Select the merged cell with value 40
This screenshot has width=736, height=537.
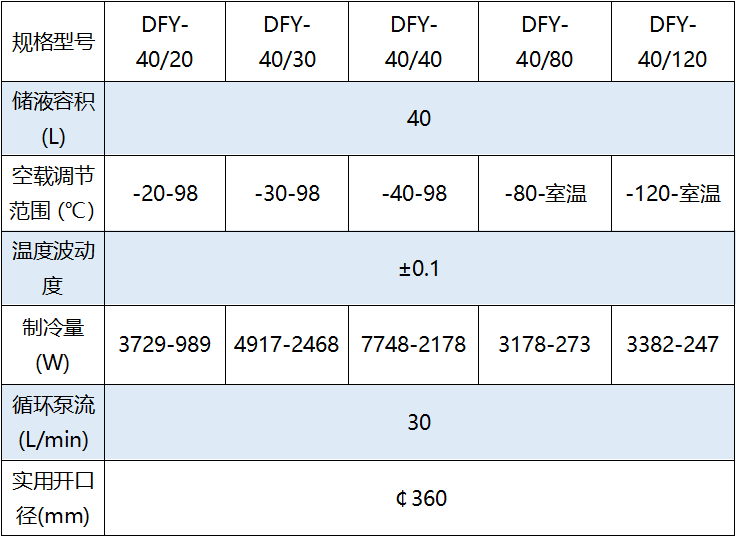[x=419, y=119]
